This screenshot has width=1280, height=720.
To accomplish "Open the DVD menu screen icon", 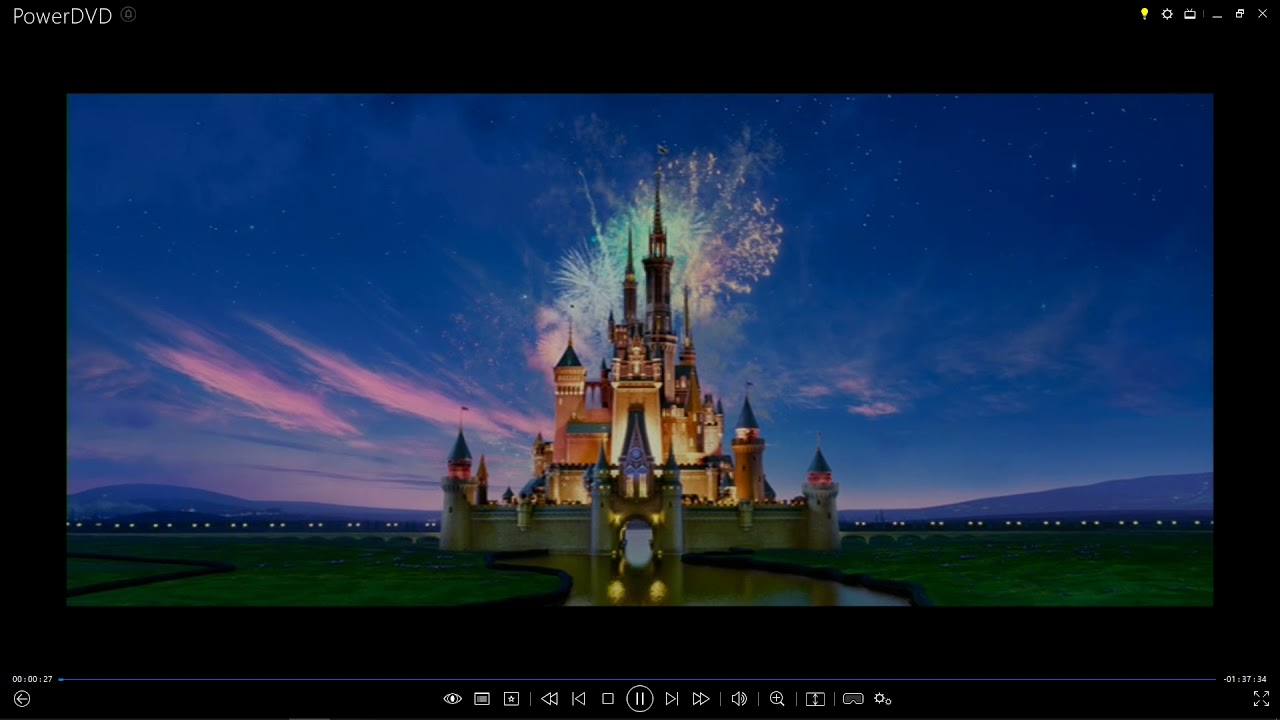I will [482, 699].
